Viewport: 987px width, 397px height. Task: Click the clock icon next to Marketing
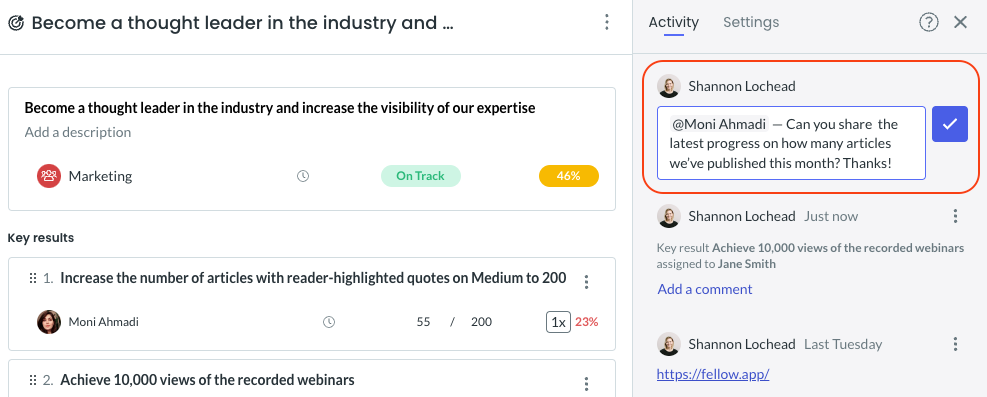pyautogui.click(x=303, y=176)
